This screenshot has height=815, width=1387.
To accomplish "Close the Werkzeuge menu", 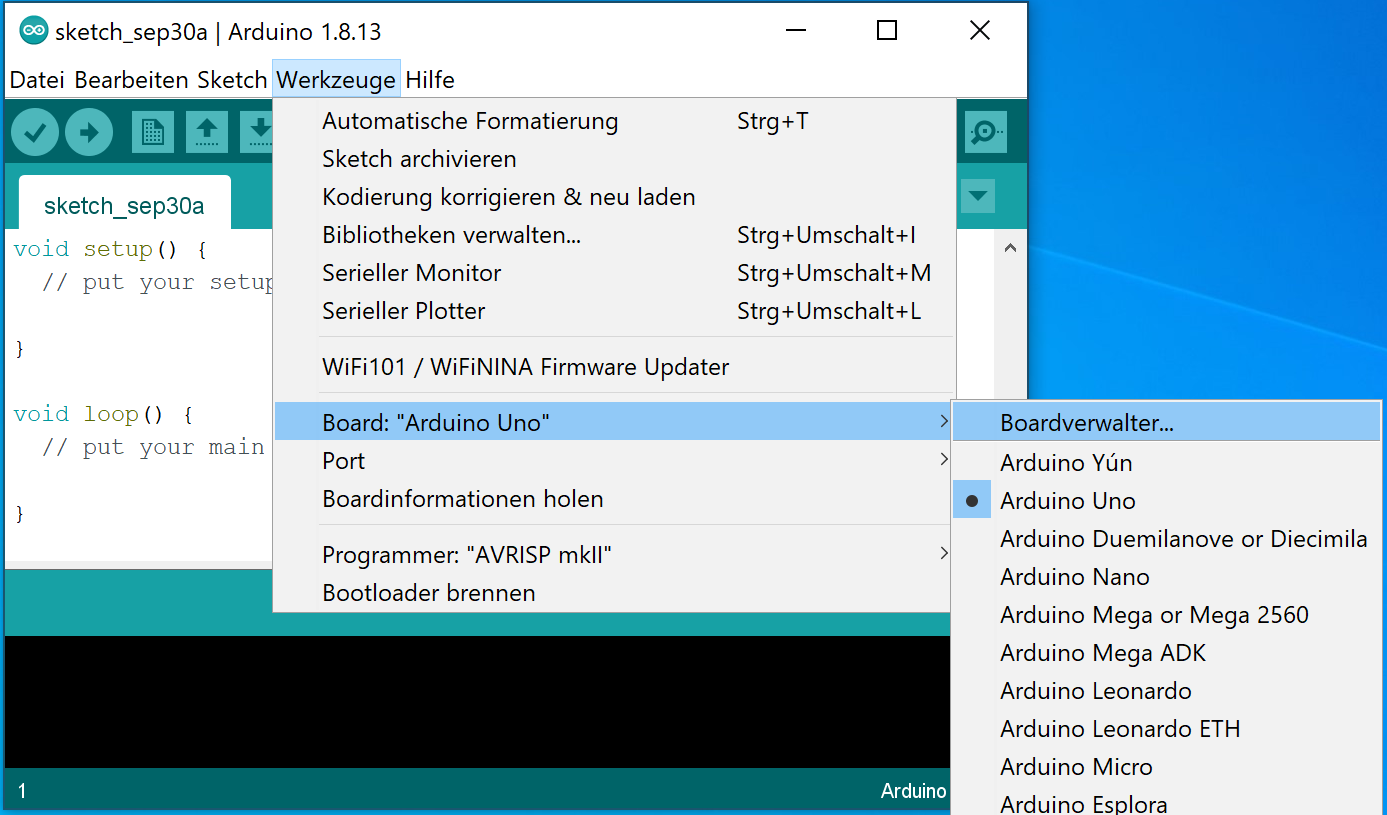I will coord(336,80).
